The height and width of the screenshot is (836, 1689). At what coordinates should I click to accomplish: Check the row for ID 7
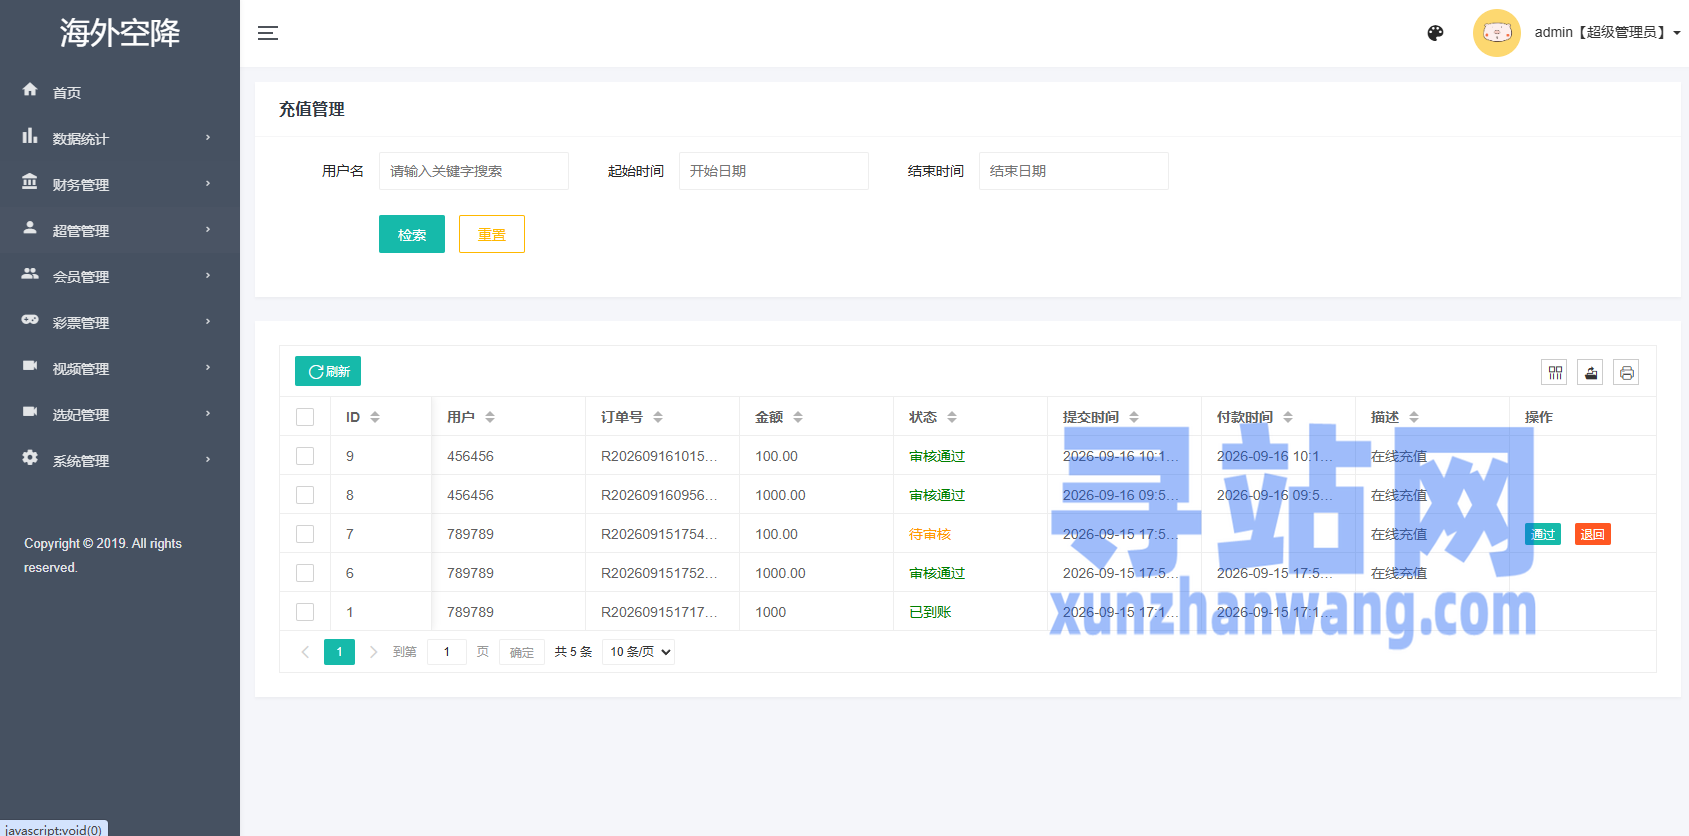305,534
